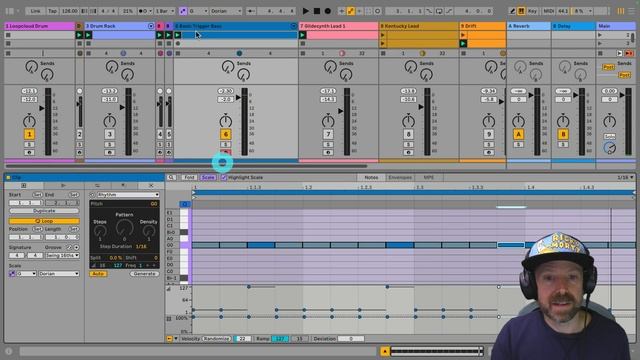Open the piano roll magnifier search icon
Image resolution: width=640 pixels, height=360 pixels.
coord(171,178)
